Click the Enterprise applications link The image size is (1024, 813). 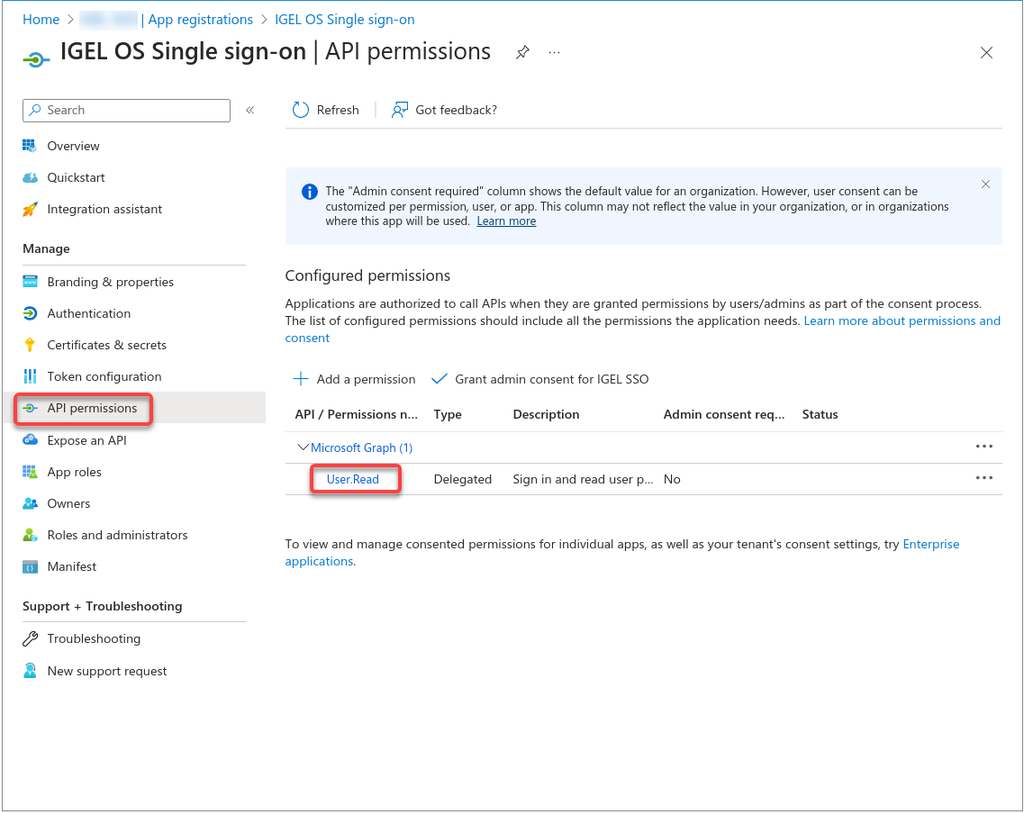[x=930, y=544]
